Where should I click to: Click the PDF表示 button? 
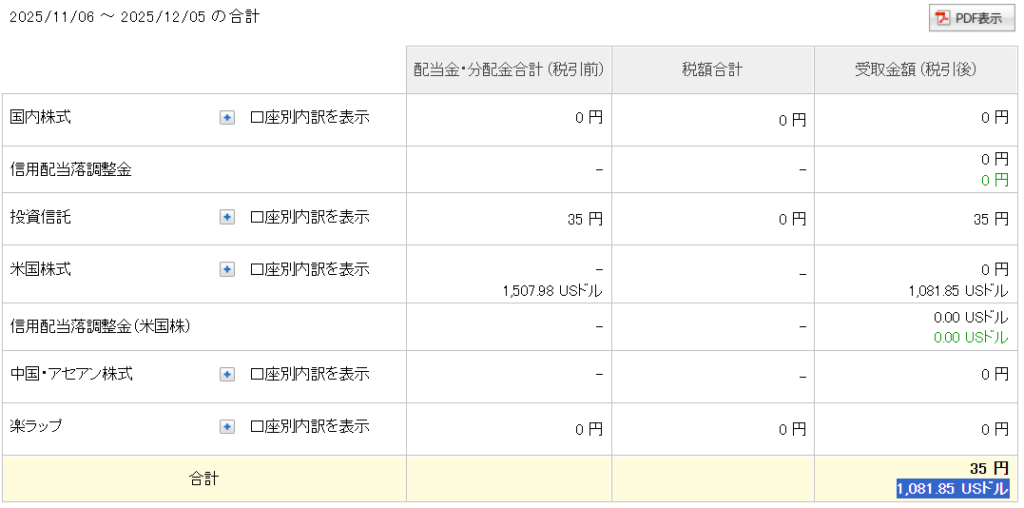tap(971, 19)
